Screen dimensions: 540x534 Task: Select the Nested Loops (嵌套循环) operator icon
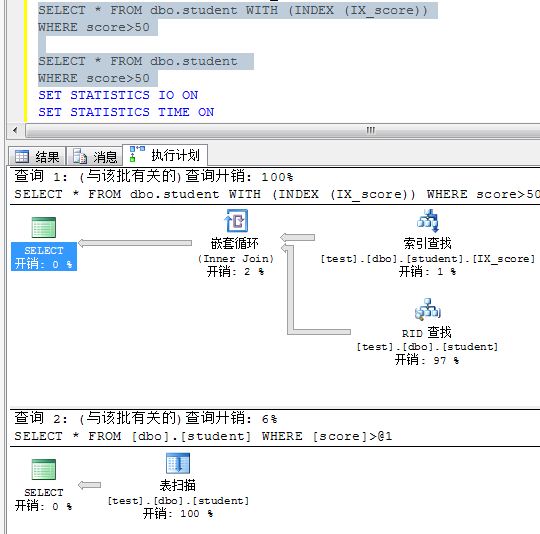coord(236,220)
